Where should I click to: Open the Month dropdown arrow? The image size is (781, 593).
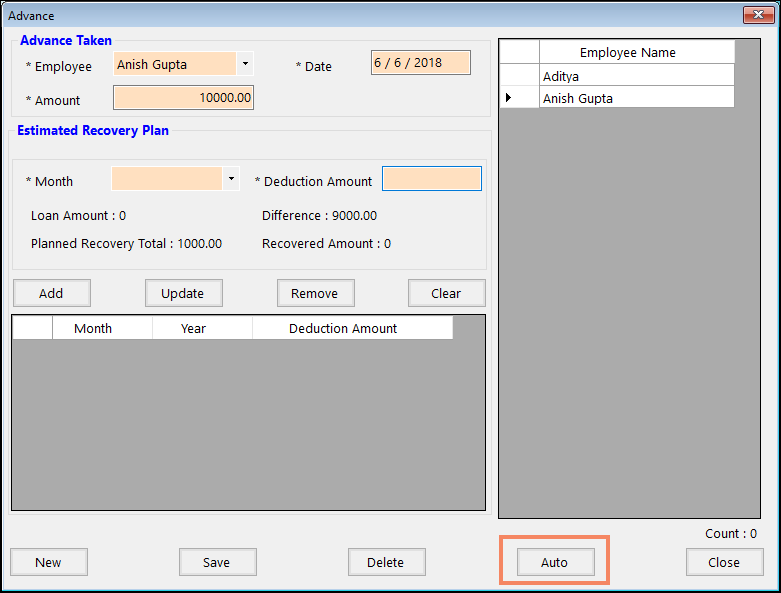[x=231, y=179]
